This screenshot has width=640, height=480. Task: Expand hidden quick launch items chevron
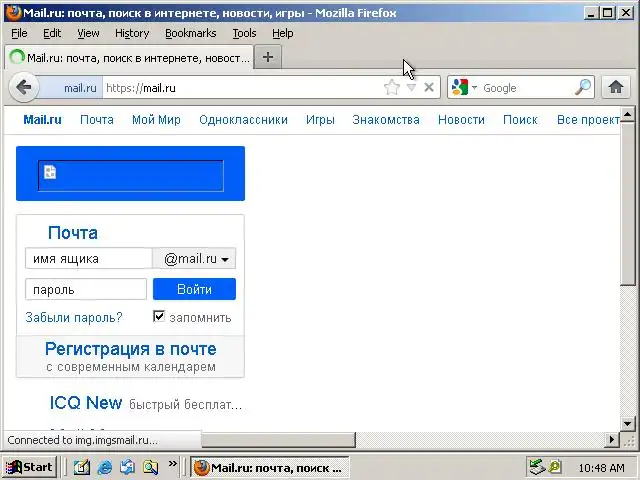click(173, 463)
